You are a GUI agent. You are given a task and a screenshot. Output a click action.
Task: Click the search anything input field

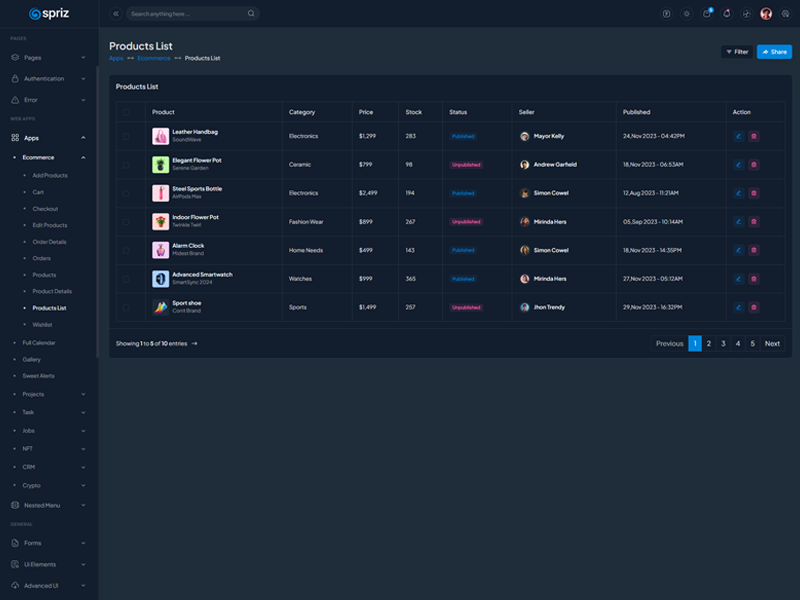coord(187,14)
